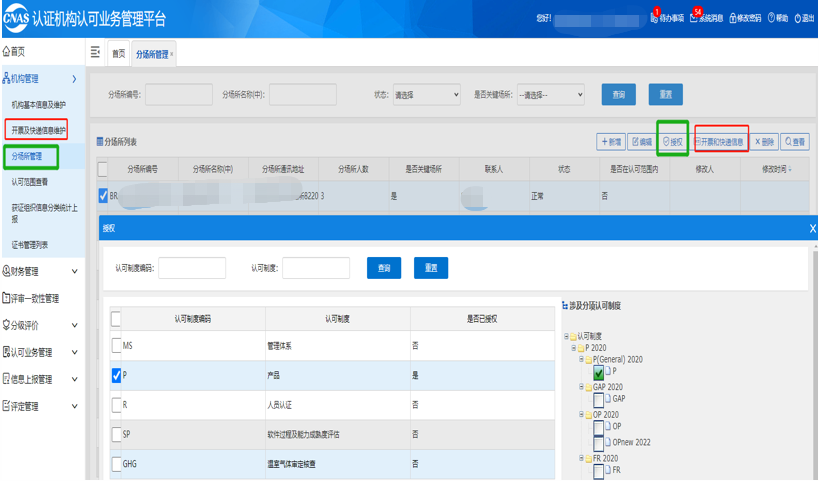Toggle select-all checkbox in 认可制度 table header
The width and height of the screenshot is (819, 481).
(x=116, y=319)
